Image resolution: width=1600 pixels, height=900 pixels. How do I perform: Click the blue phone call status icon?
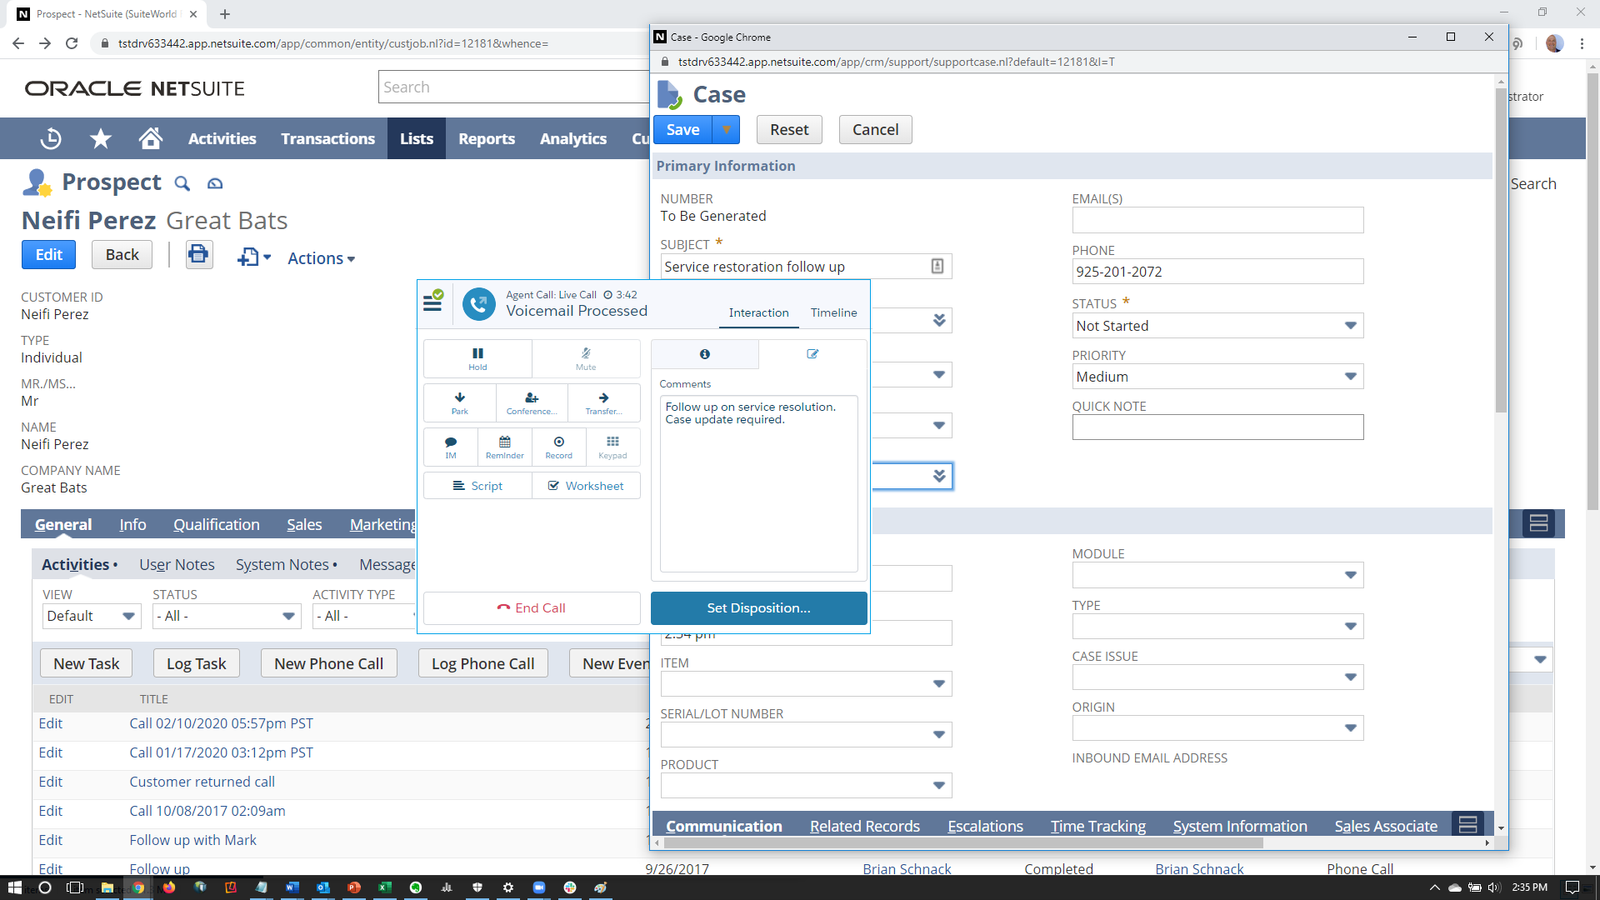[x=479, y=304]
